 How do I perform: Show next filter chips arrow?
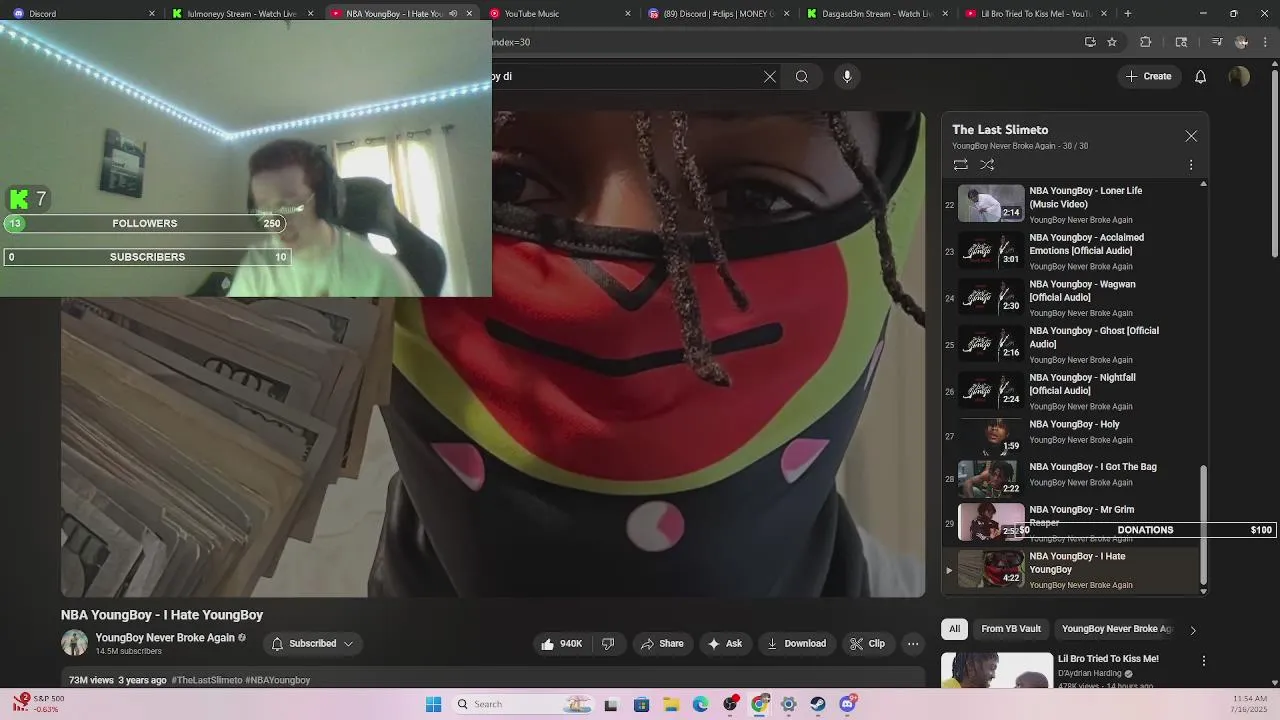pyautogui.click(x=1192, y=630)
